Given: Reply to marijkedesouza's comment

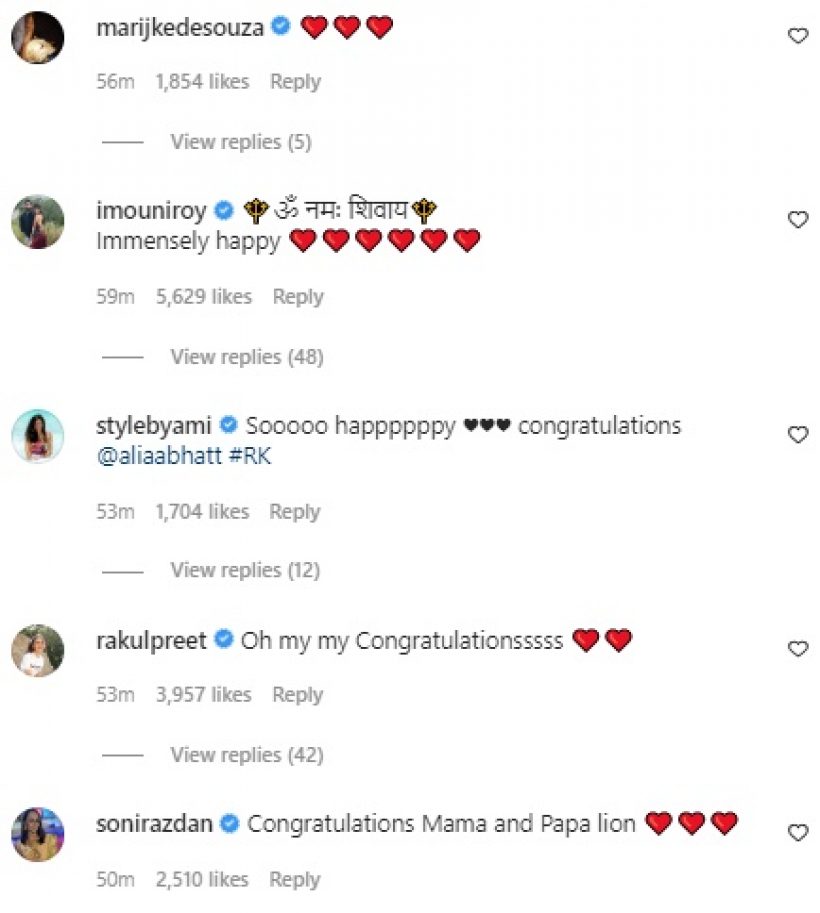Looking at the screenshot, I should pyautogui.click(x=295, y=82).
